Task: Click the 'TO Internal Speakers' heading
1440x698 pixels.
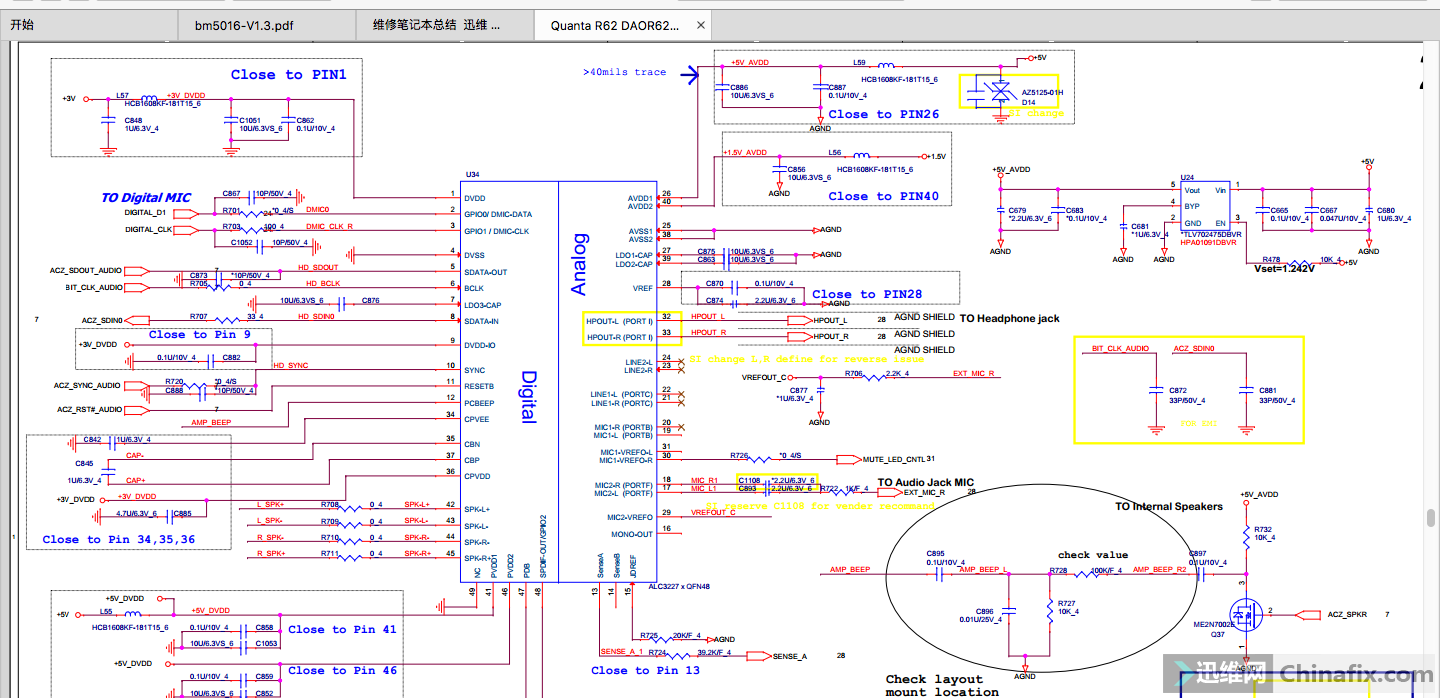Action: click(x=1169, y=507)
